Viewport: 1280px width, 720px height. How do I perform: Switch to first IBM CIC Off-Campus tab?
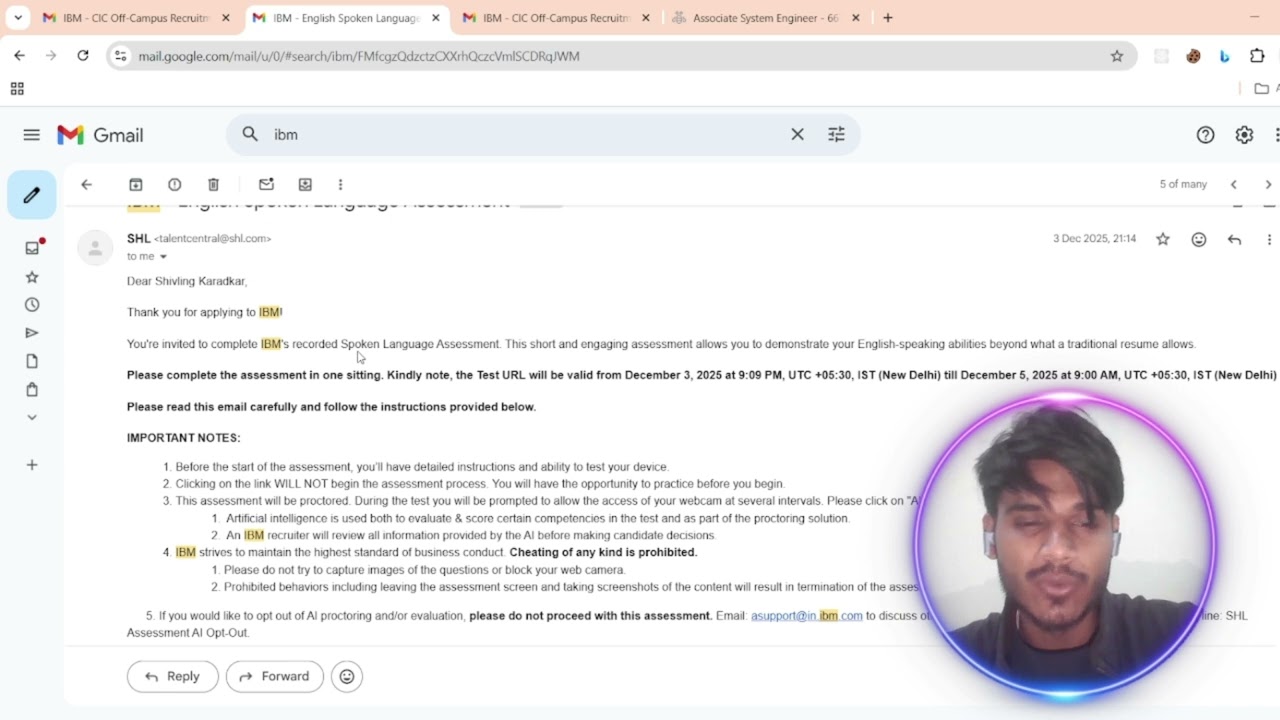134,18
